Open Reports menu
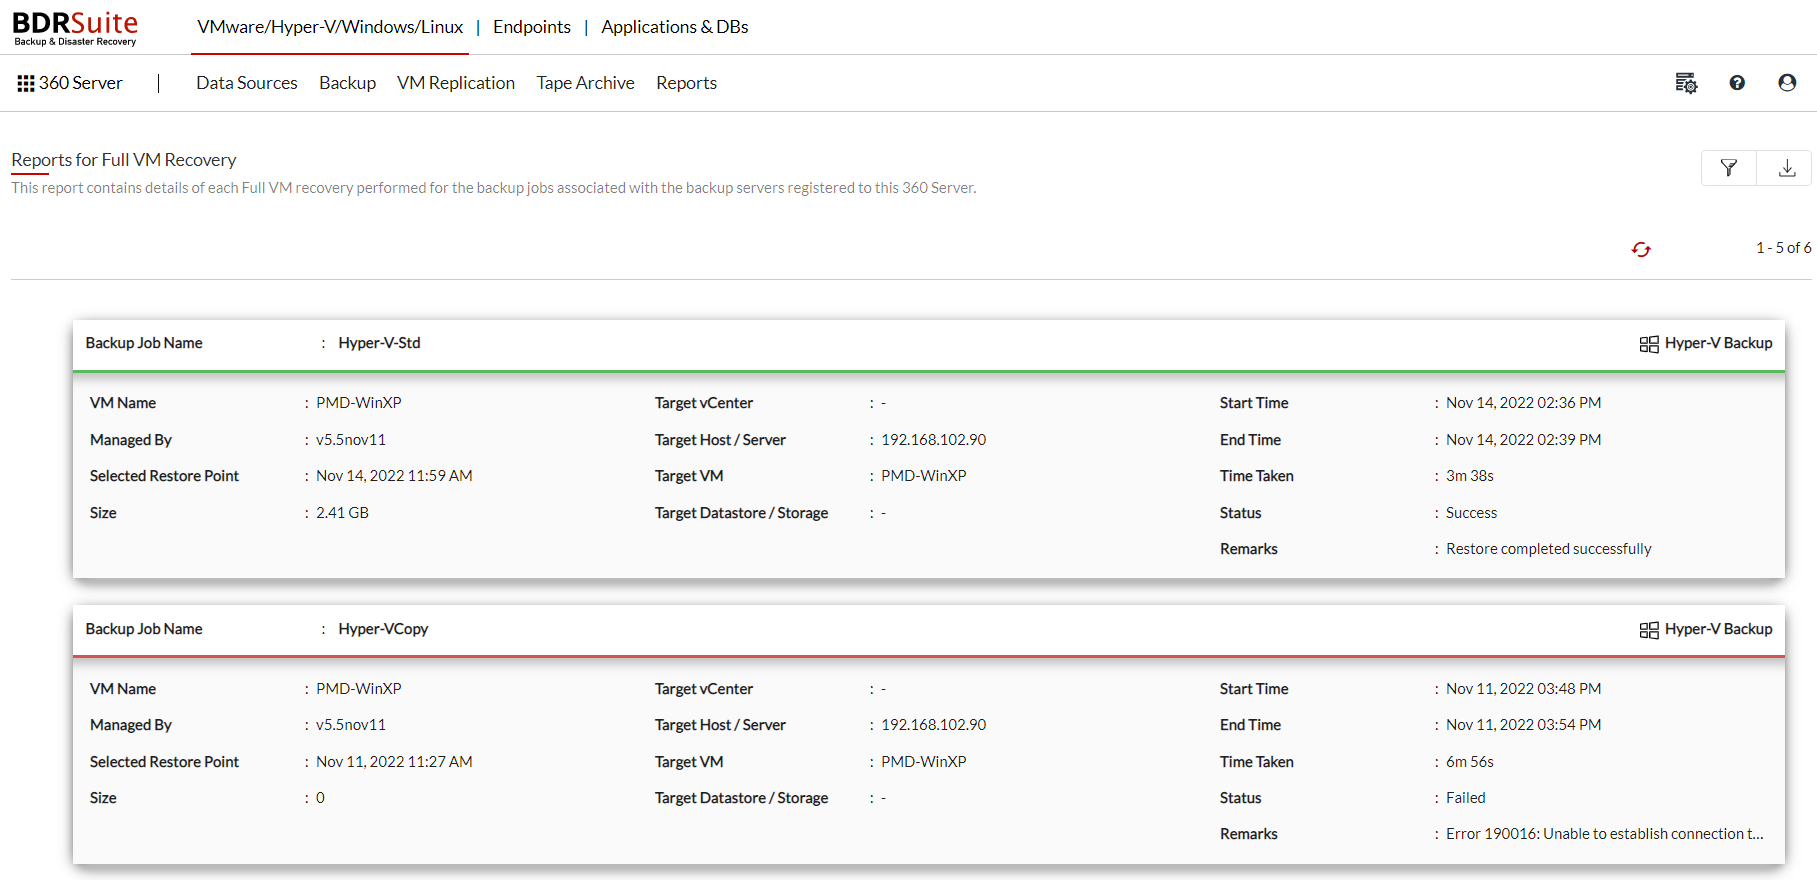The width and height of the screenshot is (1817, 880). tap(687, 83)
